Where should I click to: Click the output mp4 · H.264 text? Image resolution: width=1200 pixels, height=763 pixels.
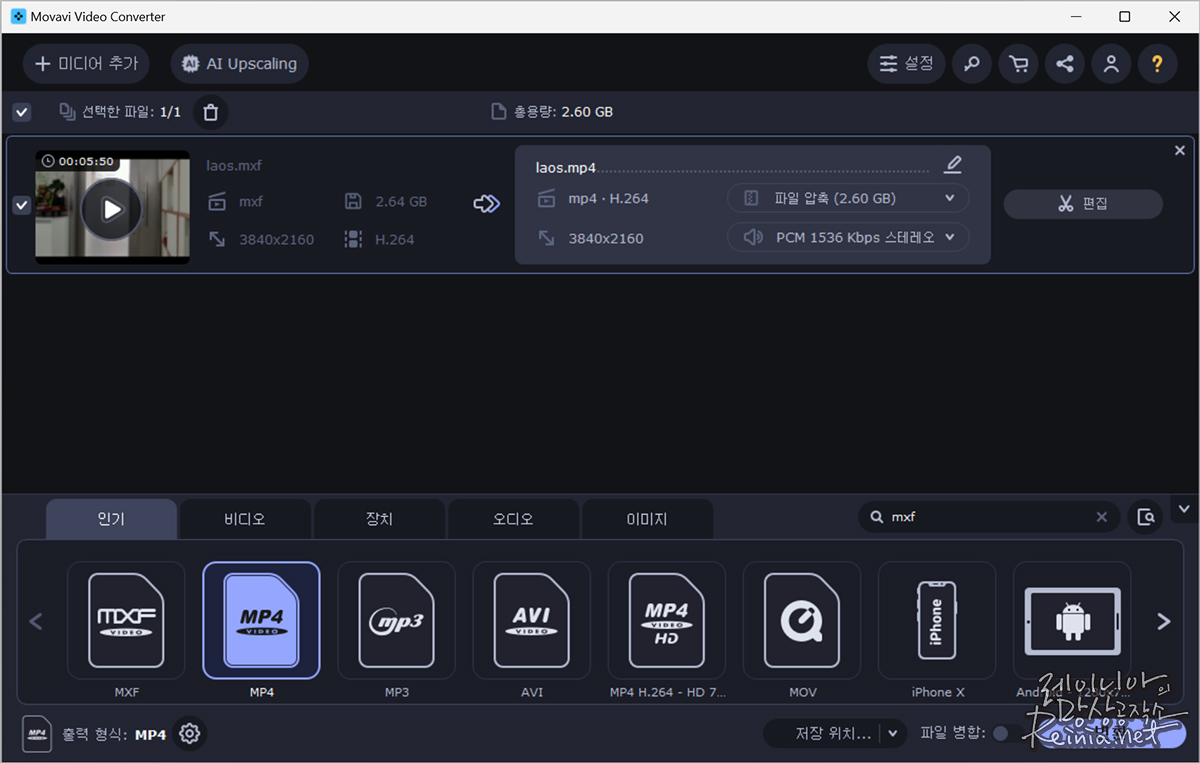click(x=608, y=198)
